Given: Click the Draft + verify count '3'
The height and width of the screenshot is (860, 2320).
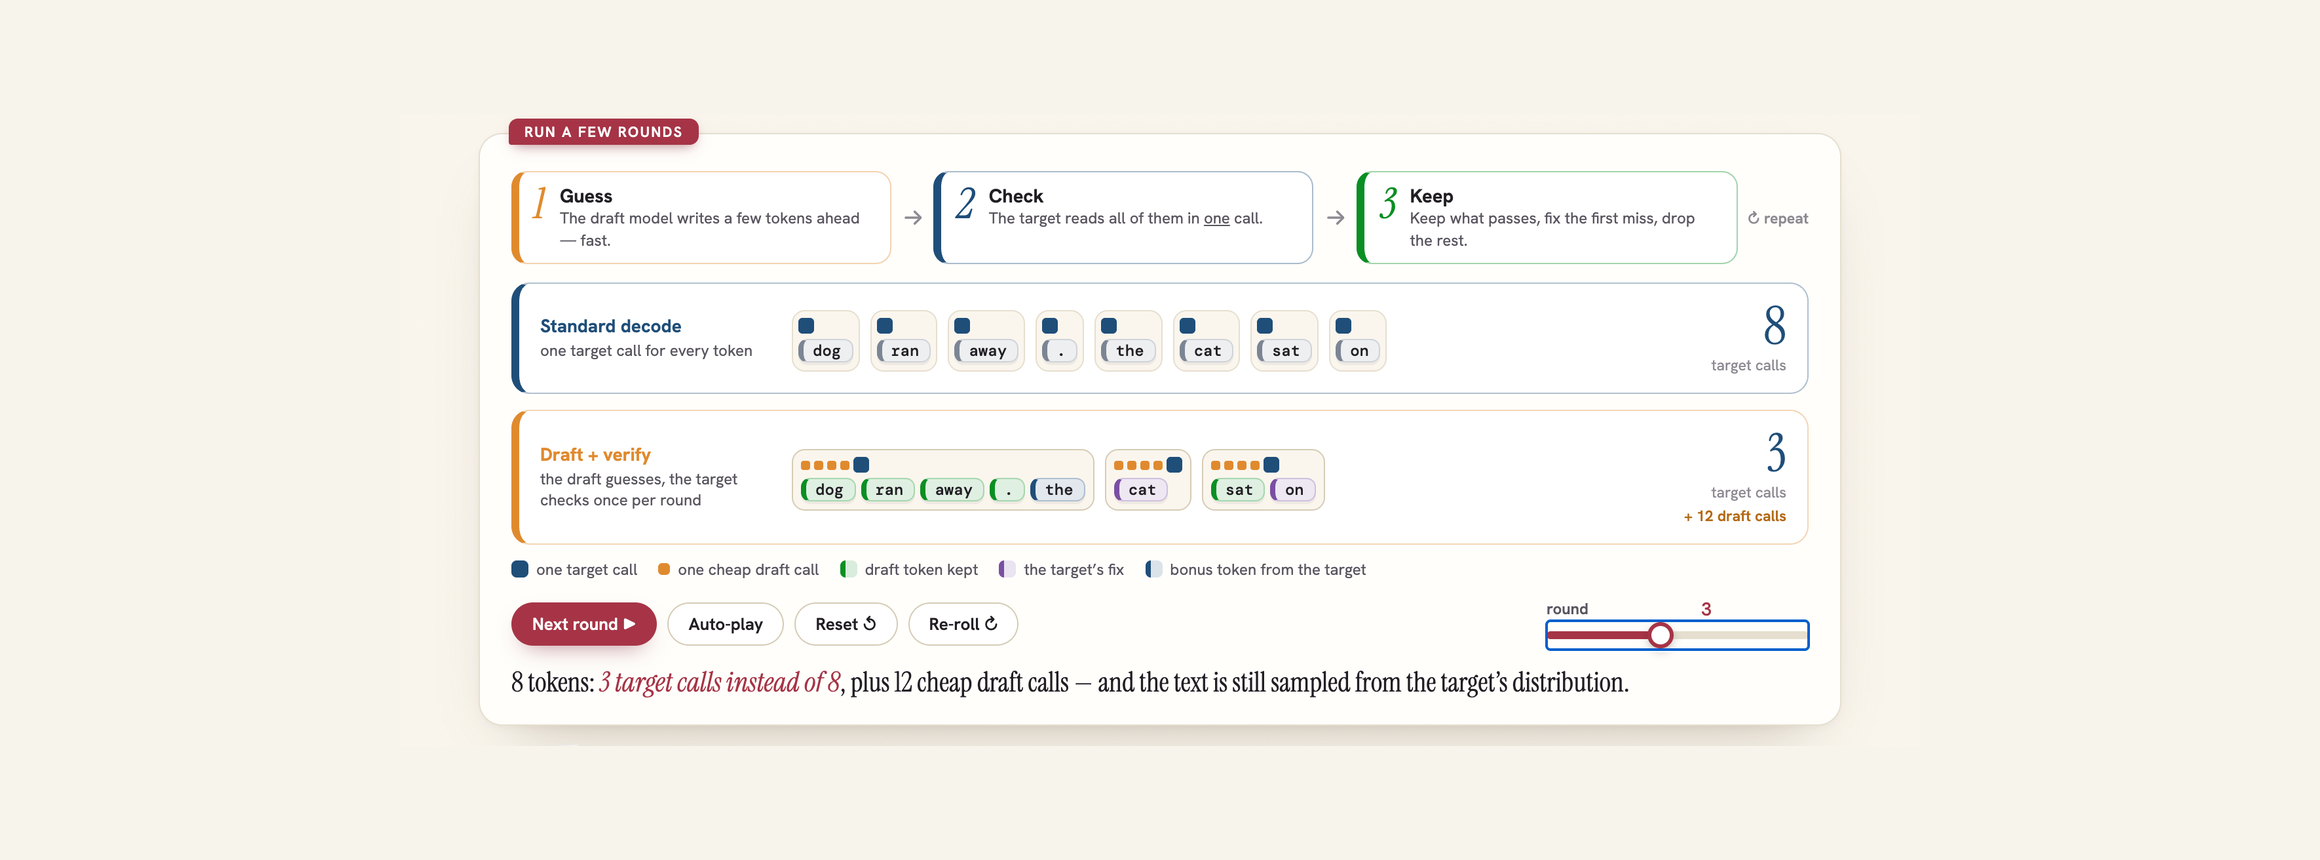Looking at the screenshot, I should 1776,453.
